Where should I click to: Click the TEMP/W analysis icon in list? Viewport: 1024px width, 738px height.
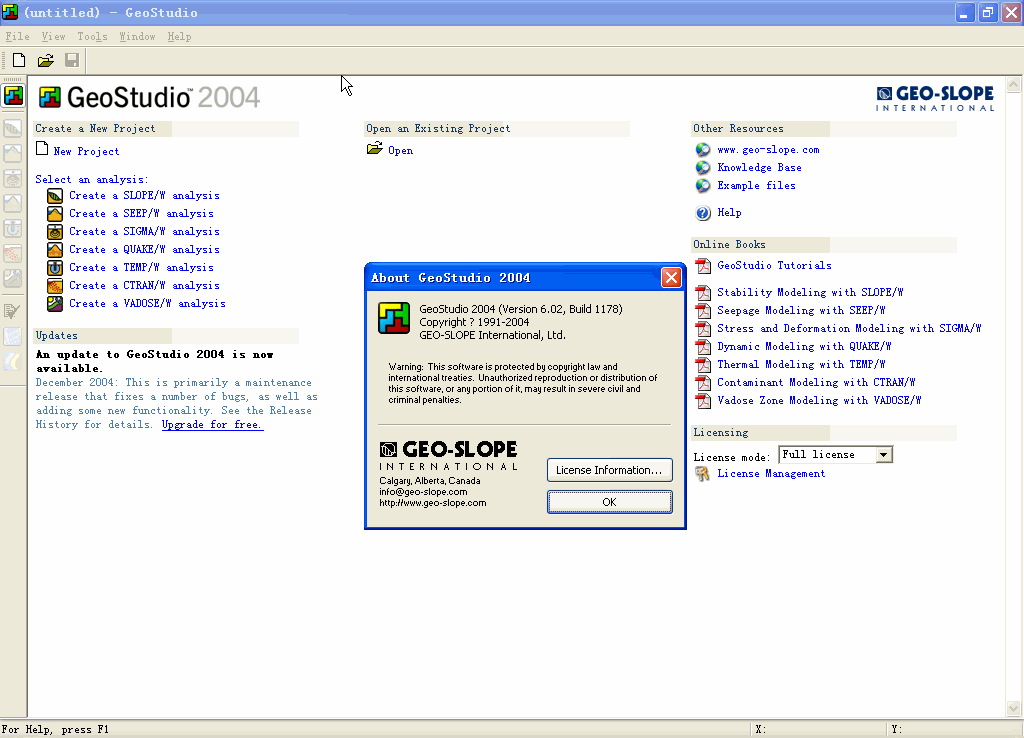tap(55, 267)
